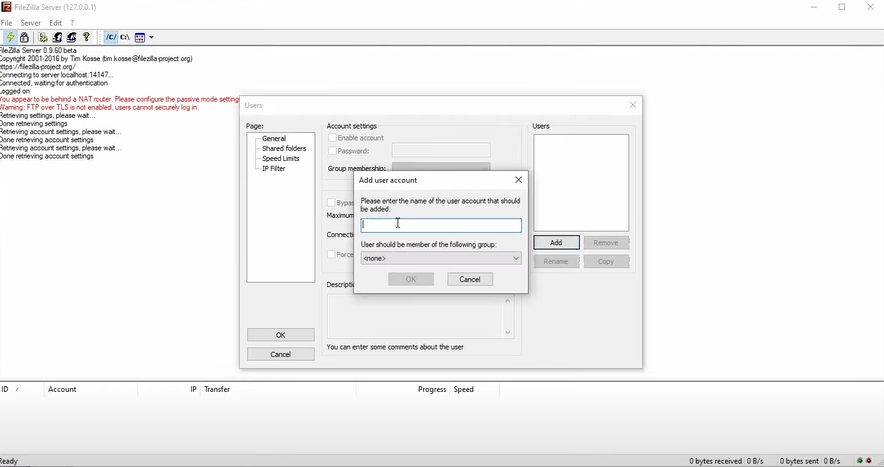Minimize the FileZilla Server window
Image resolution: width=884 pixels, height=467 pixels.
click(814, 7)
